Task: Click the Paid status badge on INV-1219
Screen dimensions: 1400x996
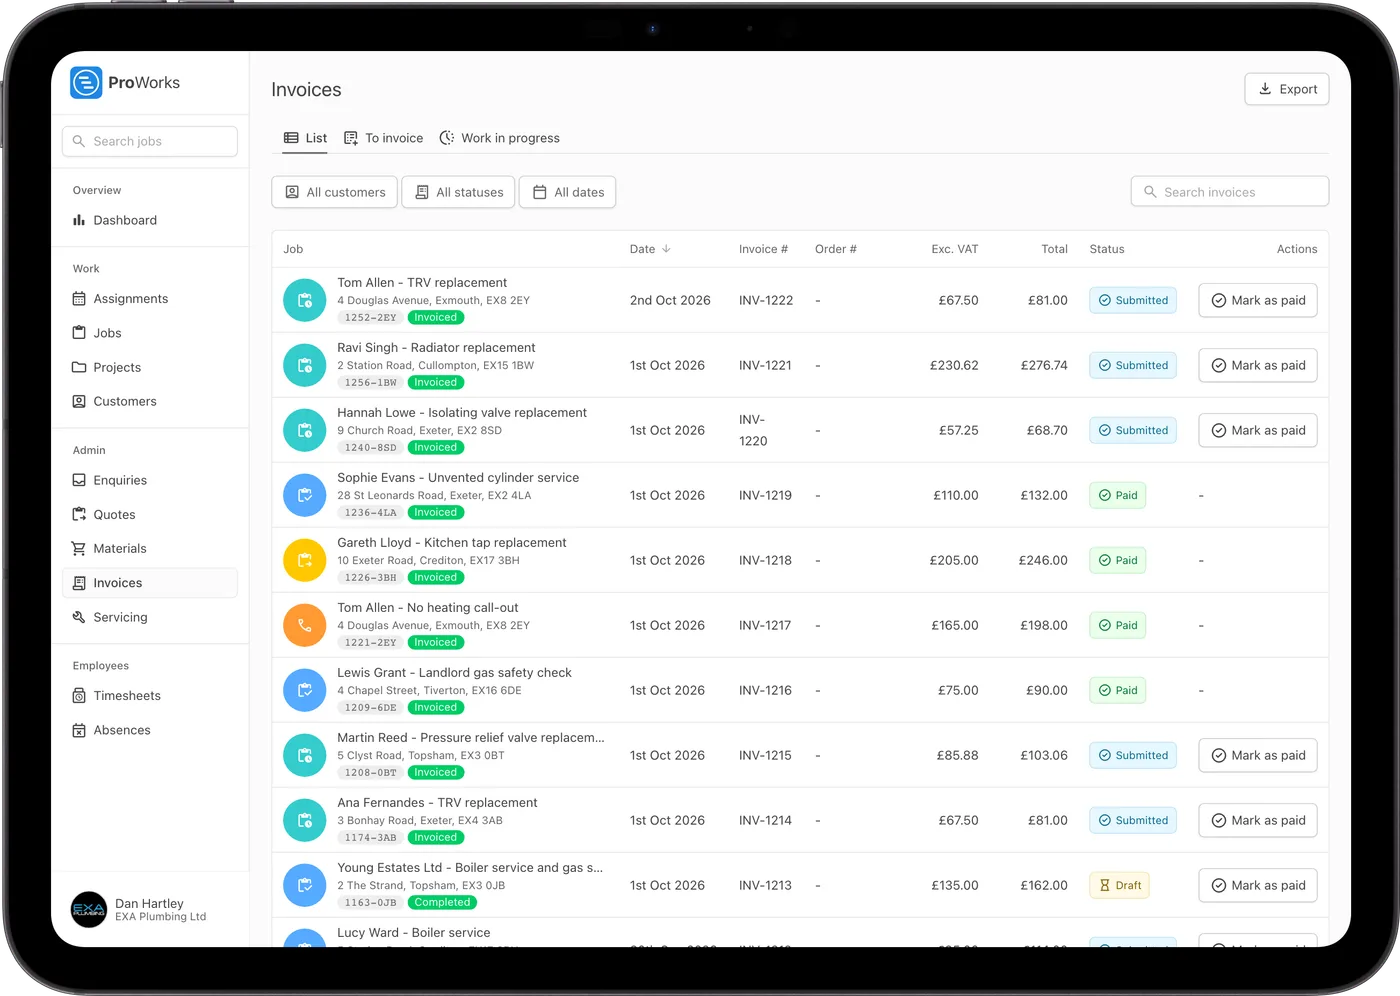Action: click(1117, 495)
